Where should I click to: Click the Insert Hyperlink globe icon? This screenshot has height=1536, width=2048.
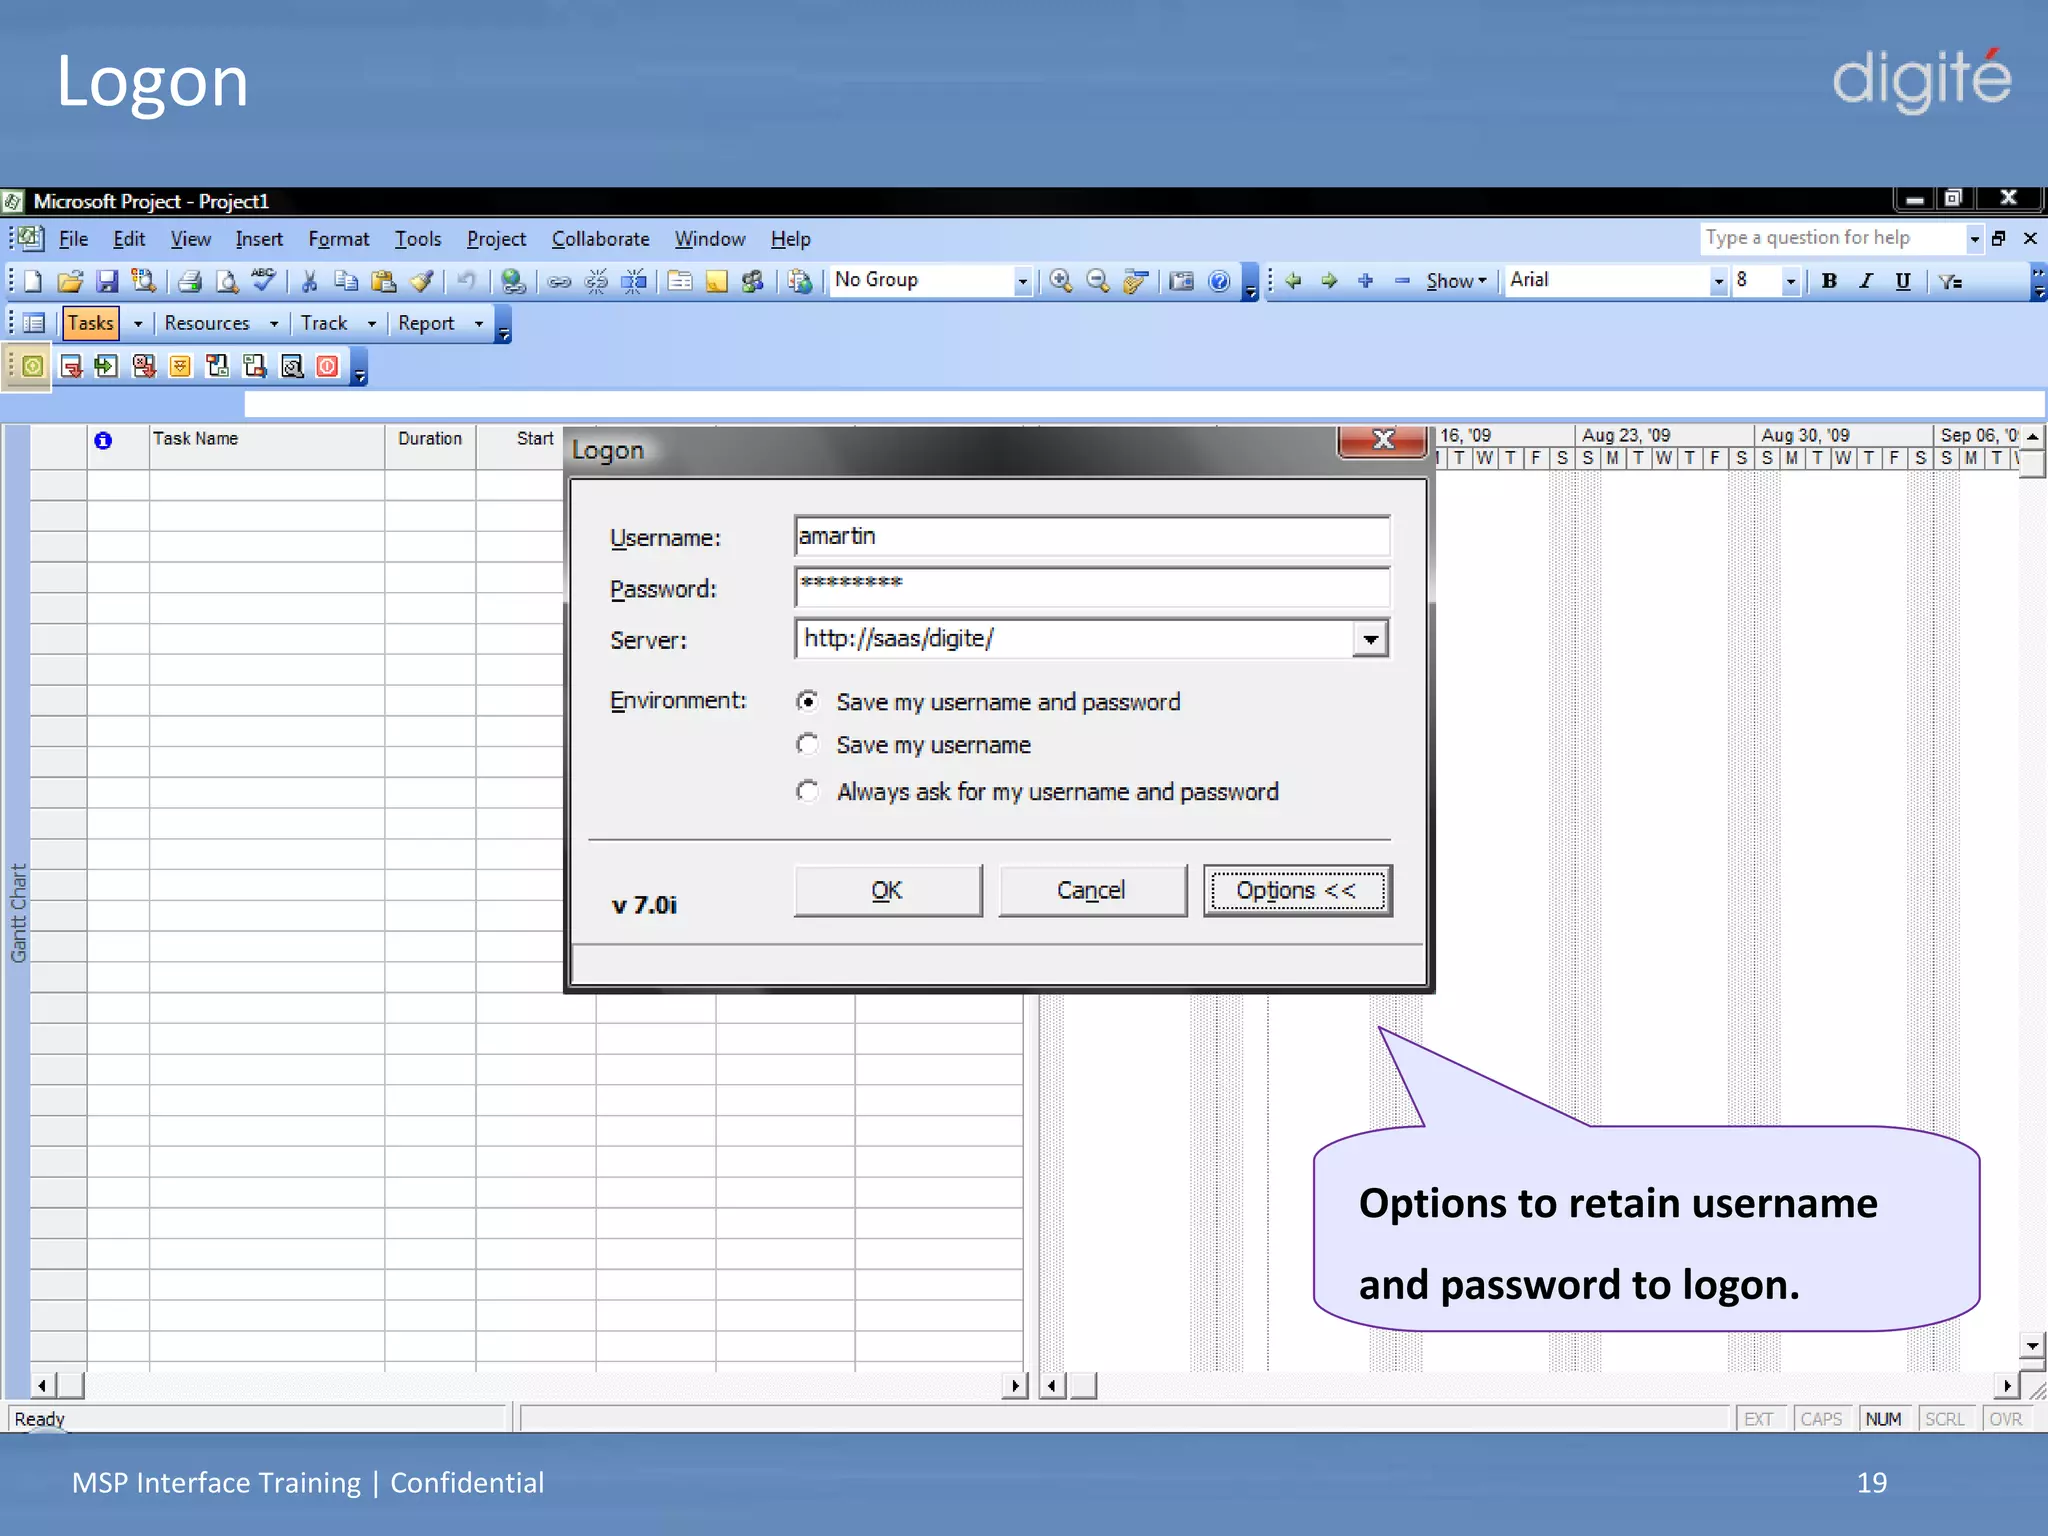(x=513, y=281)
